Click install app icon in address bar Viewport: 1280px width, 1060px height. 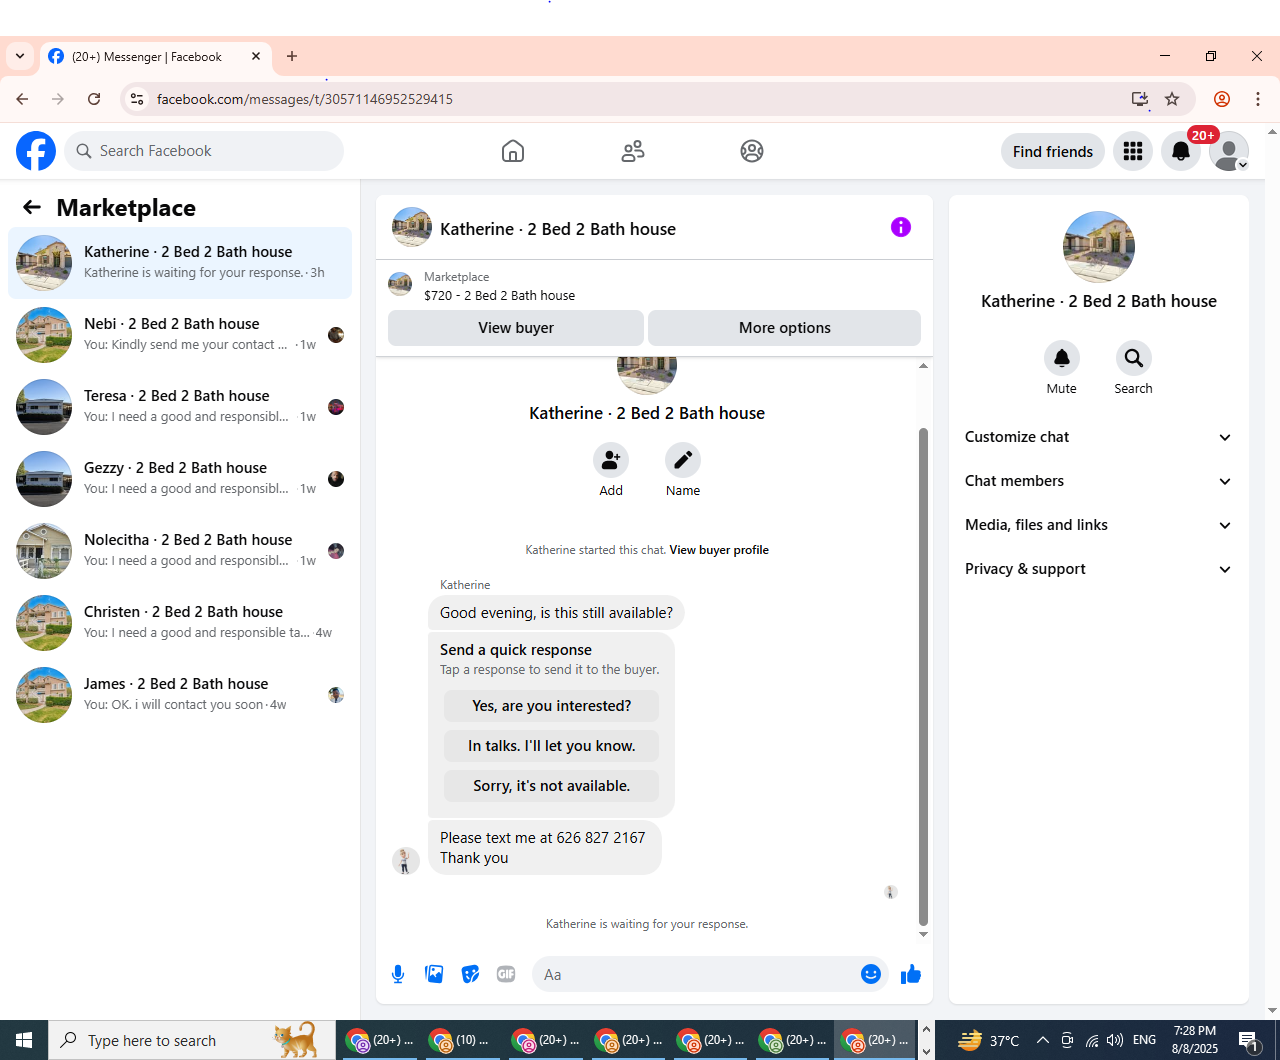(x=1140, y=99)
